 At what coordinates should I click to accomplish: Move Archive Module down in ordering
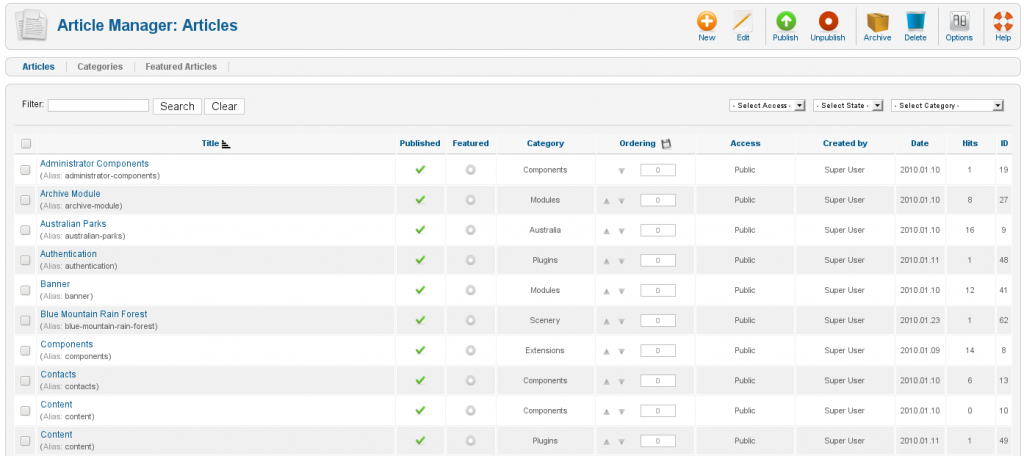[x=622, y=201]
